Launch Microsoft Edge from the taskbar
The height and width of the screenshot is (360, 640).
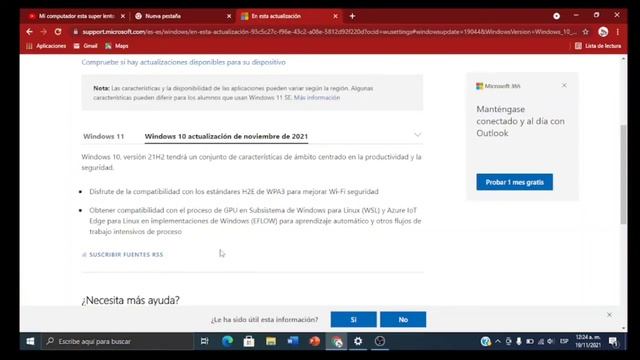[x=227, y=341]
